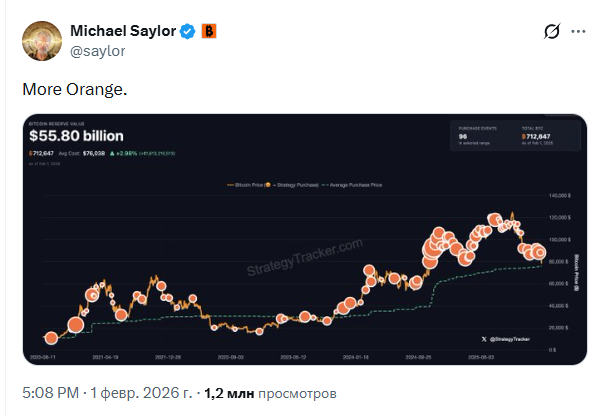Open the Grok actions icon
Viewport: 601px width, 416px height.
548,33
